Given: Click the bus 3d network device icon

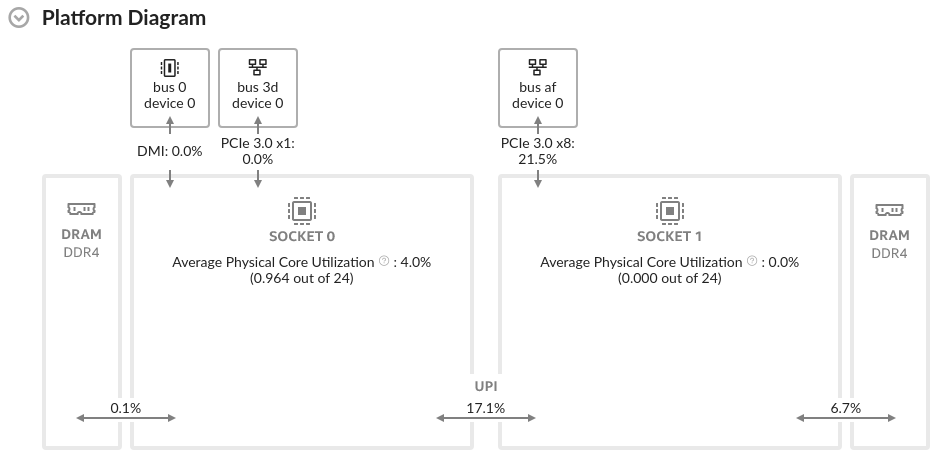Looking at the screenshot, I should pos(258,67).
